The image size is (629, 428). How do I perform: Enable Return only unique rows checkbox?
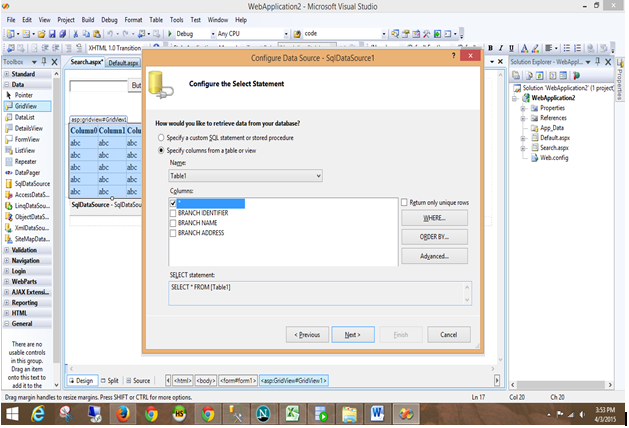(404, 203)
